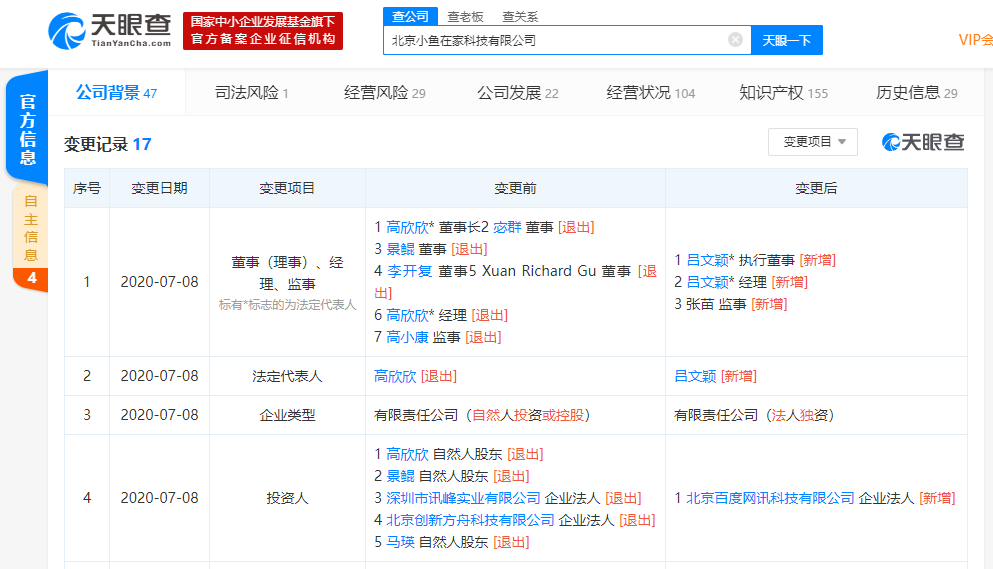The height and width of the screenshot is (569, 993).
Task: Click the VIP member link
Action: tap(974, 40)
